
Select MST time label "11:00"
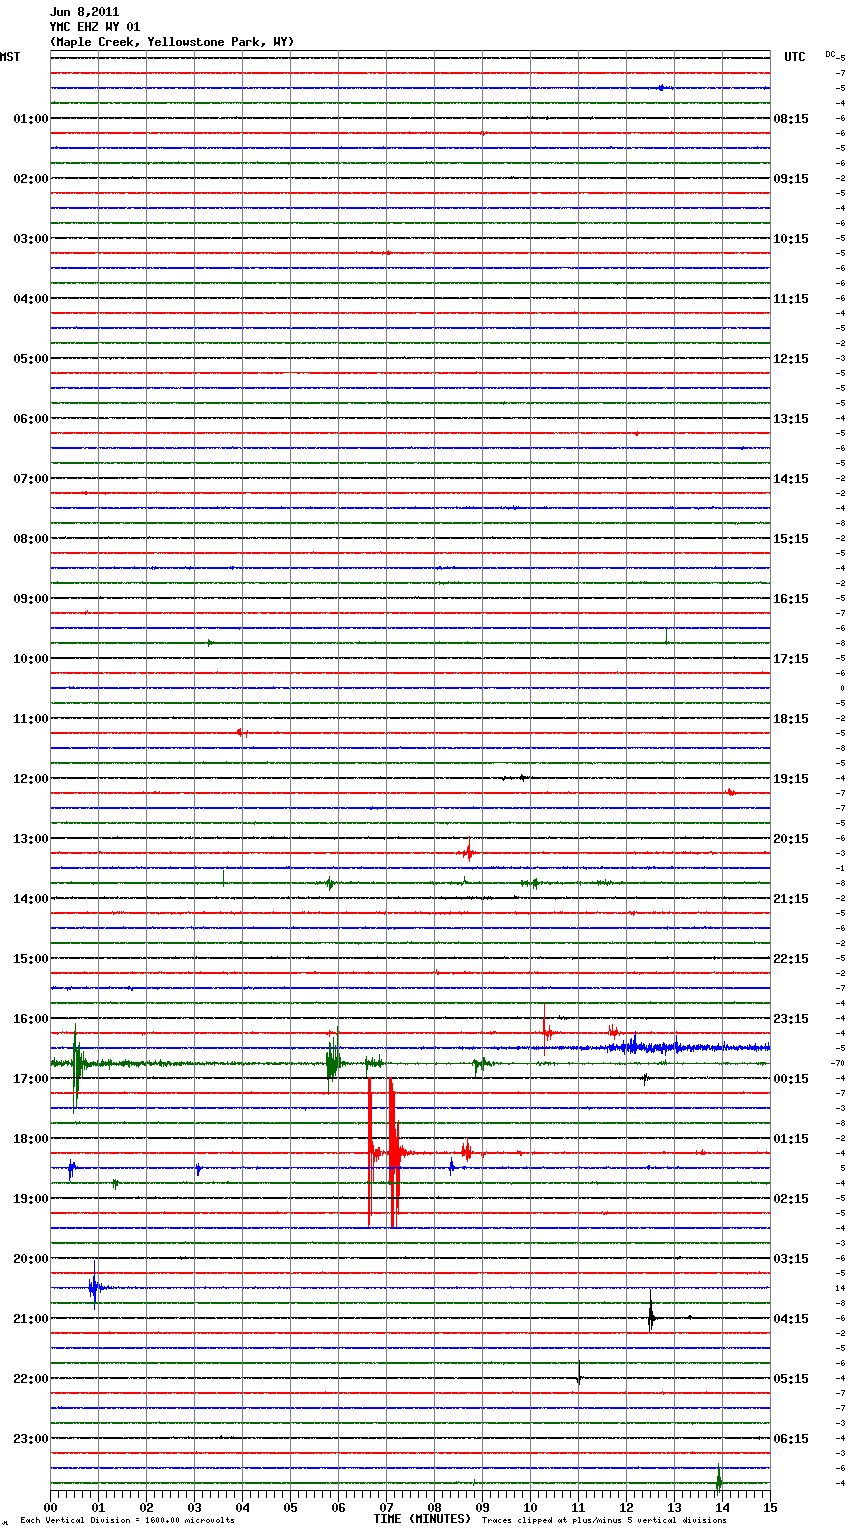click(x=31, y=719)
